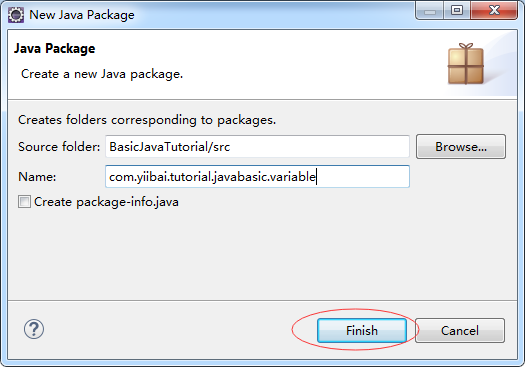Click the bold "Java Package" heading
The image size is (525, 367).
click(x=55, y=49)
